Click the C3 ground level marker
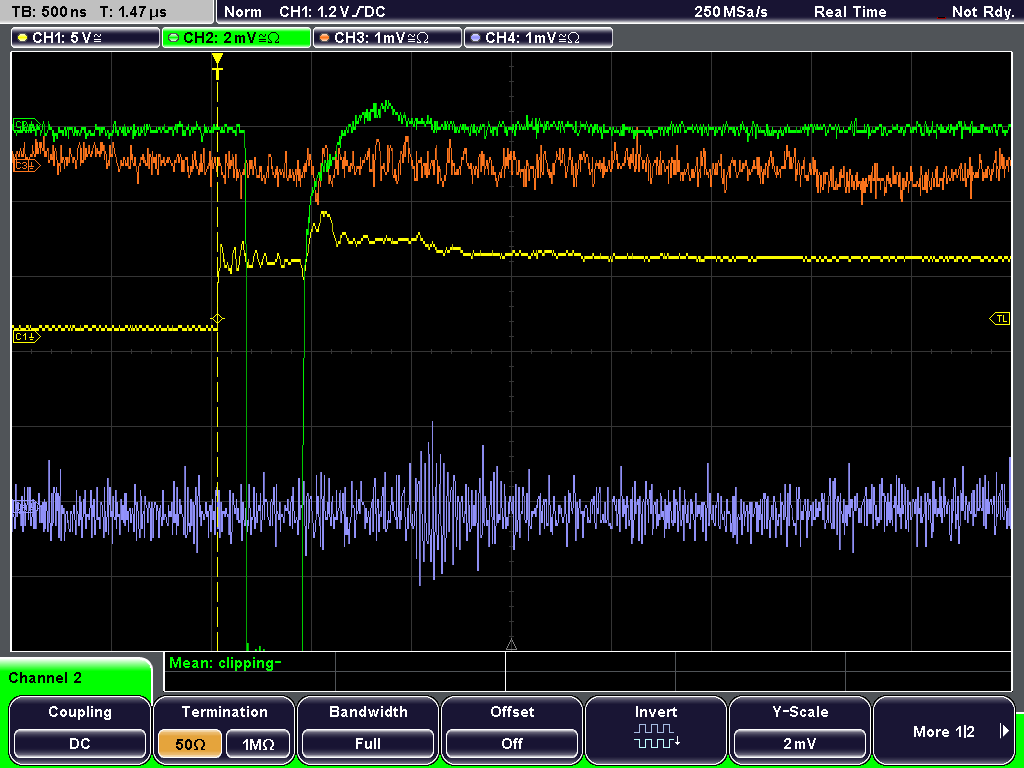This screenshot has width=1024, height=768. pyautogui.click(x=27, y=166)
